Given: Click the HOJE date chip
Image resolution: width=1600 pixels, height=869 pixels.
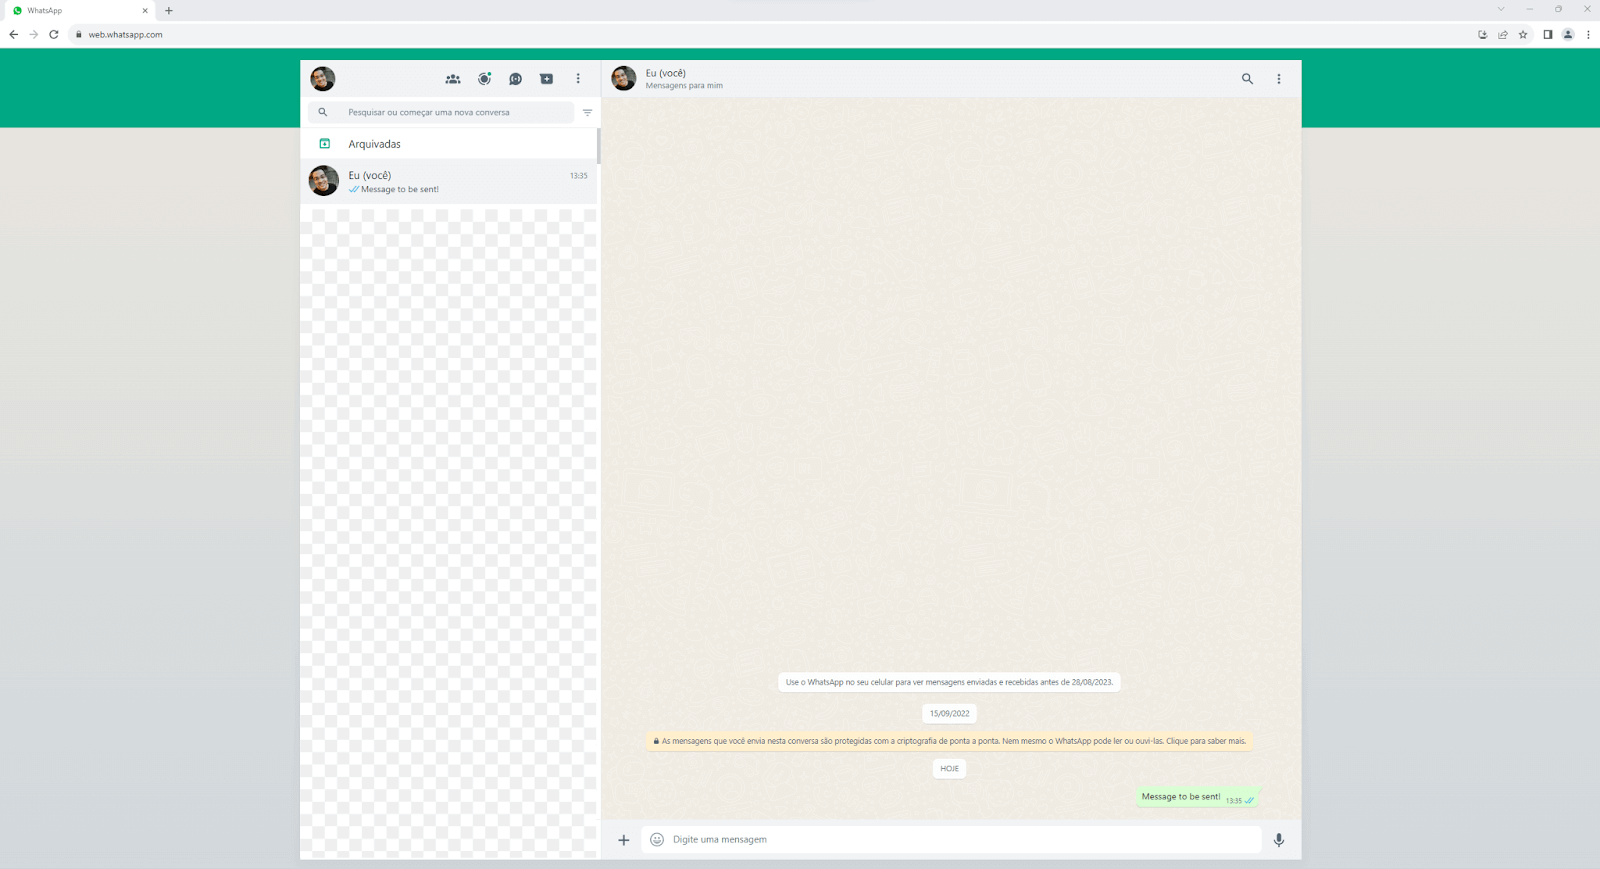Looking at the screenshot, I should pos(950,769).
